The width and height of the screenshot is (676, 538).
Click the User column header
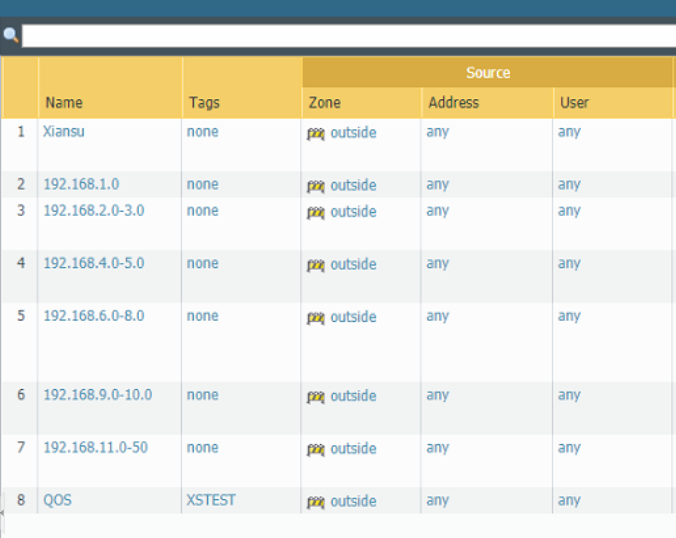tap(574, 102)
